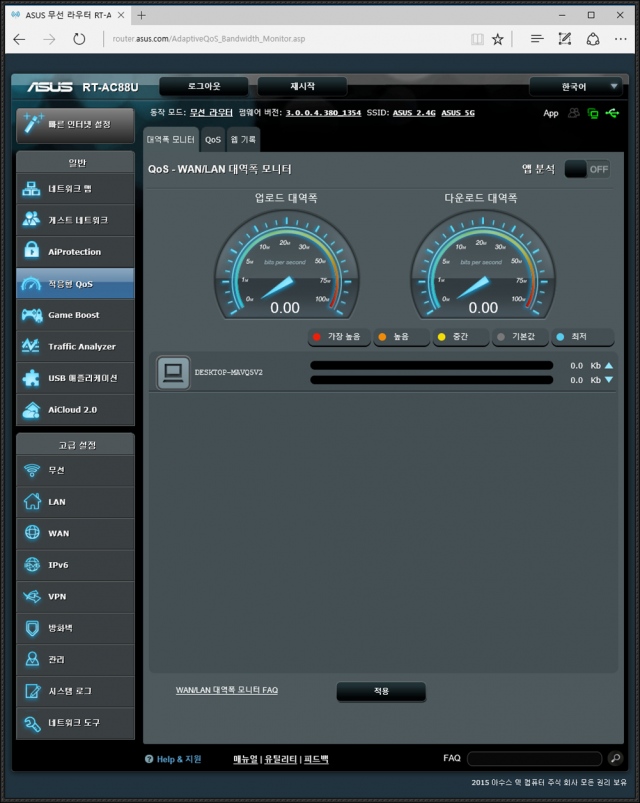This screenshot has width=640, height=803.
Task: Open the 시스템 로그 notepad icon
Action: pos(32,691)
